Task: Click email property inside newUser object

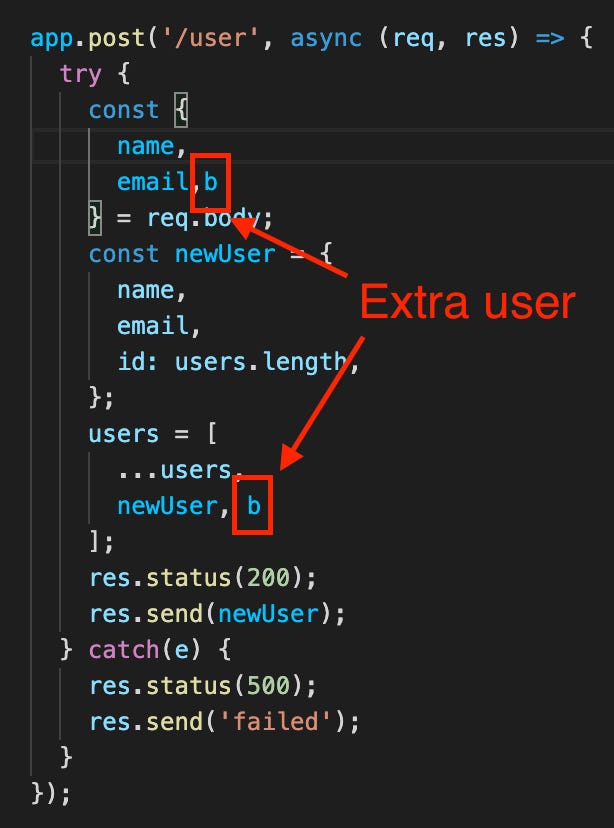Action: tap(153, 325)
